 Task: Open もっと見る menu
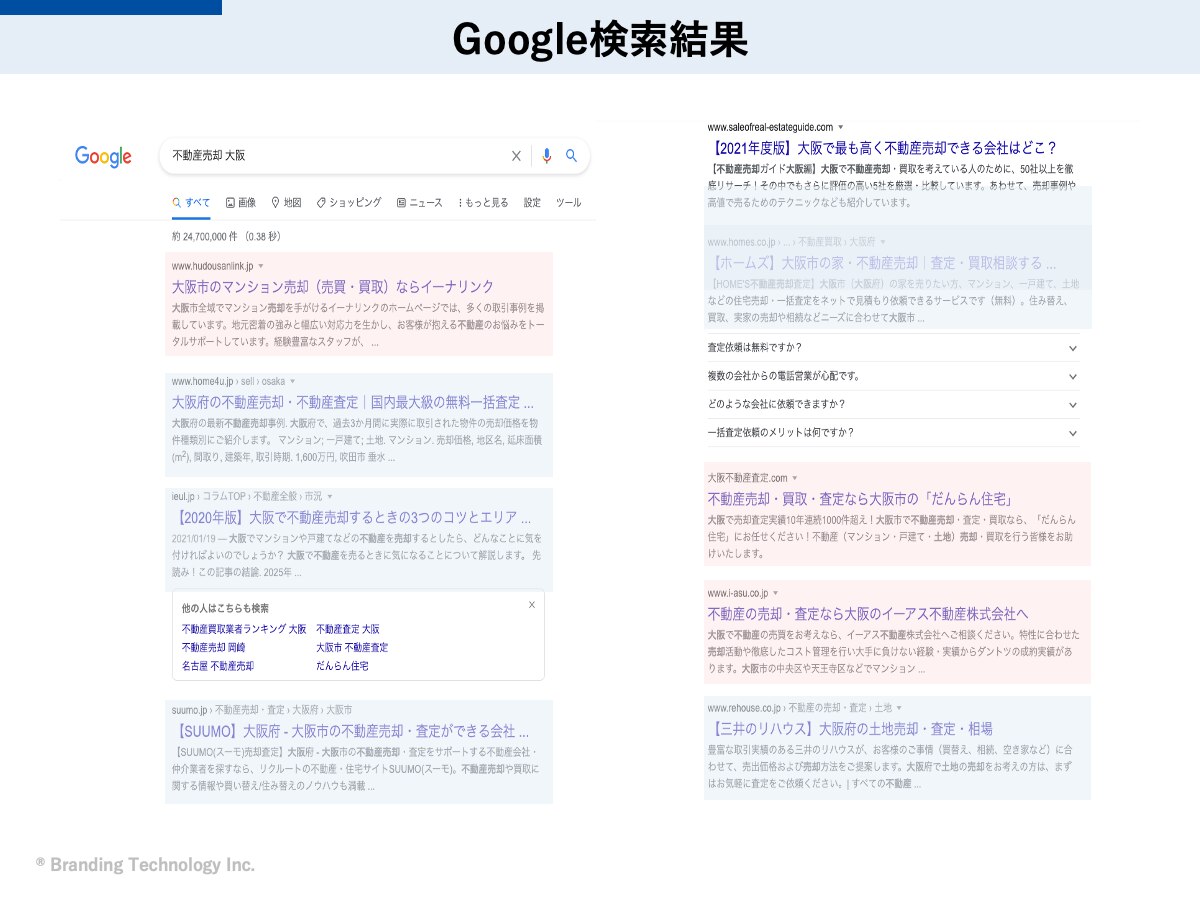tap(484, 202)
